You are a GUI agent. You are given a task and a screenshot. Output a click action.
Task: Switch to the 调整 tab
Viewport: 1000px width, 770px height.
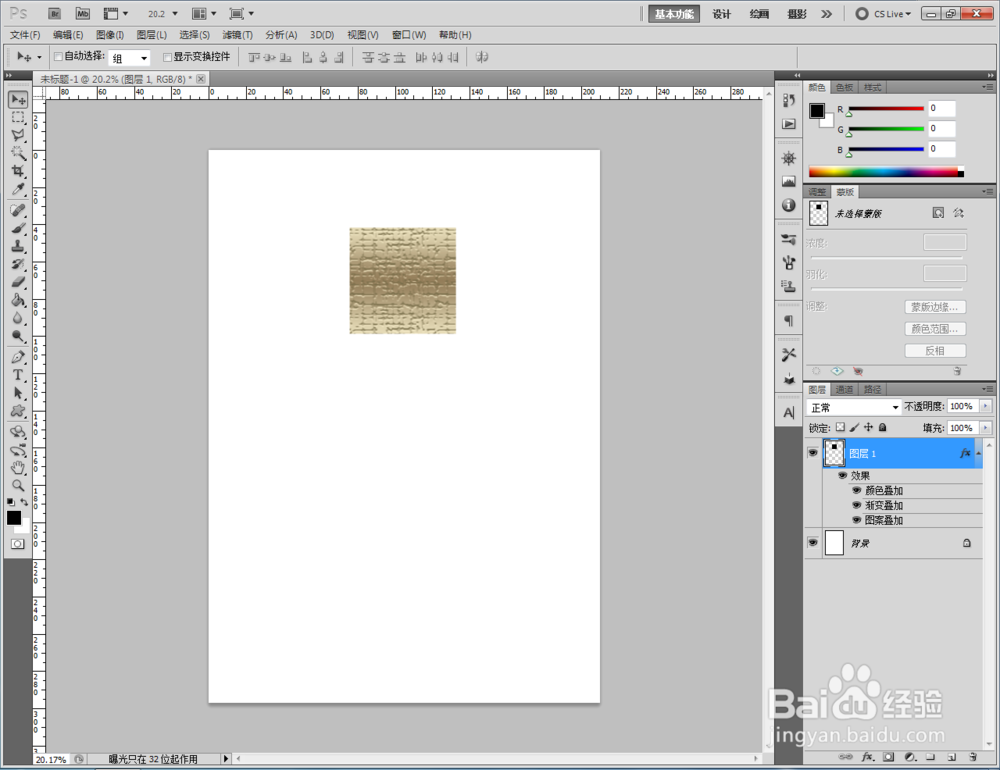817,192
